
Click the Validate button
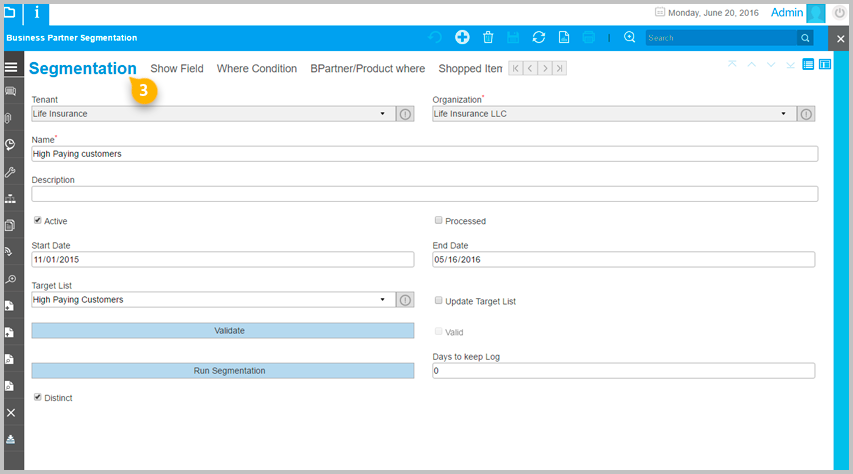tap(222, 330)
